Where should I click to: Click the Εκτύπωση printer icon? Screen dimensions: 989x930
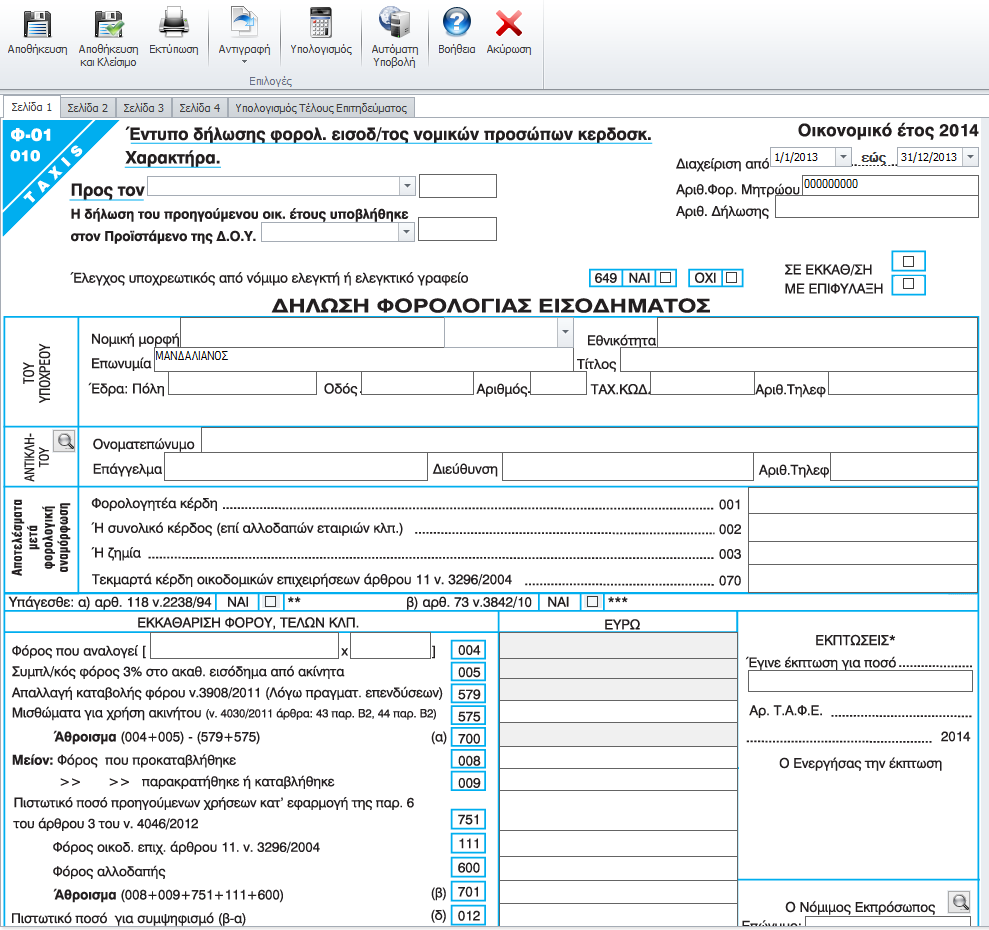click(173, 23)
